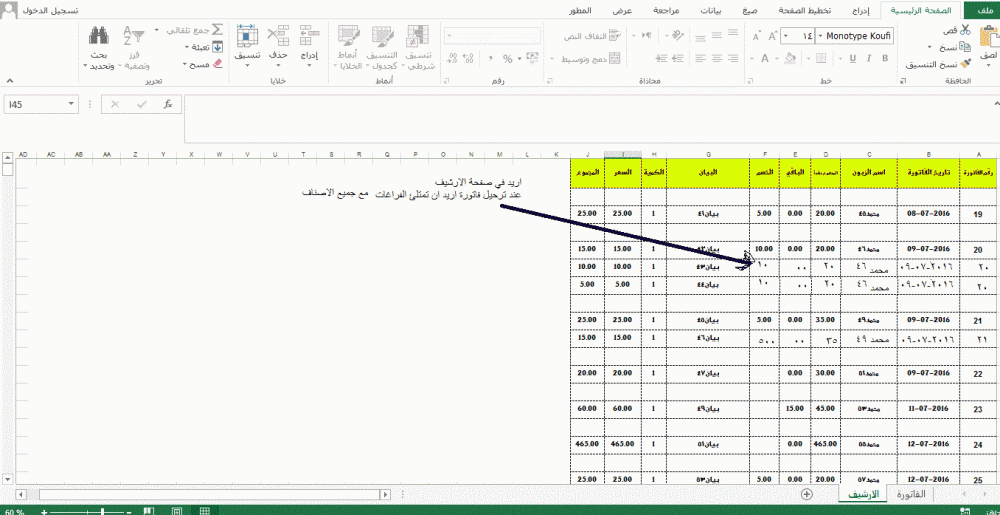Open the AutoSum dropdown arrow

tap(157, 30)
